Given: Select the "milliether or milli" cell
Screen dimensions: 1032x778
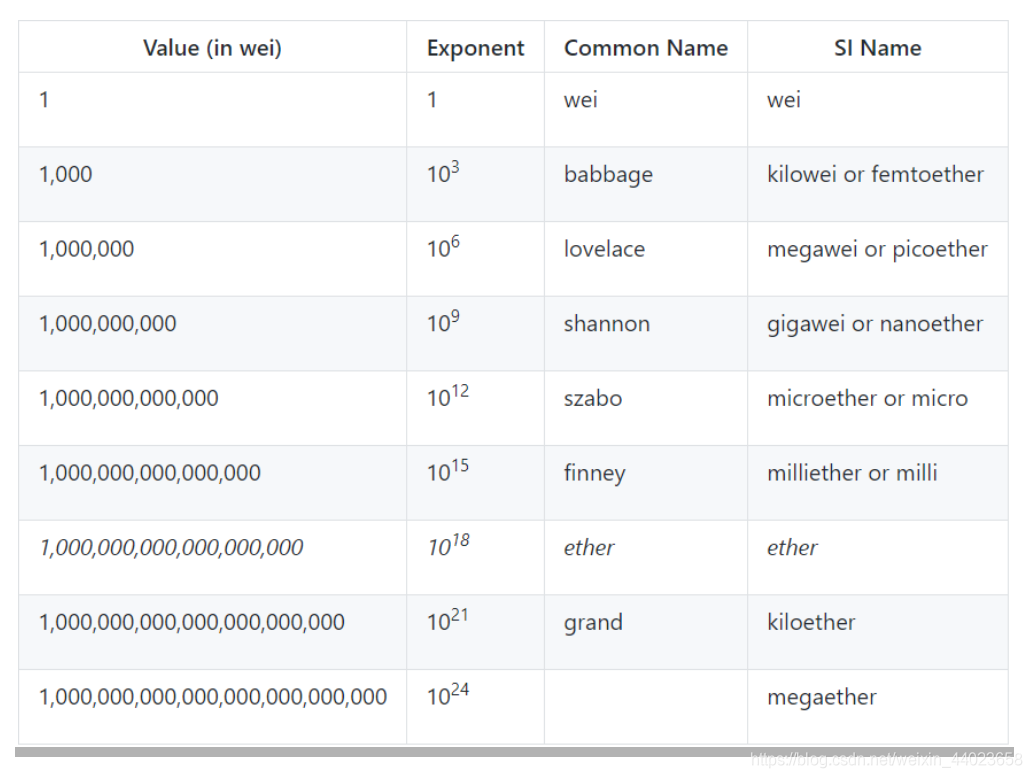Looking at the screenshot, I should click(852, 473).
